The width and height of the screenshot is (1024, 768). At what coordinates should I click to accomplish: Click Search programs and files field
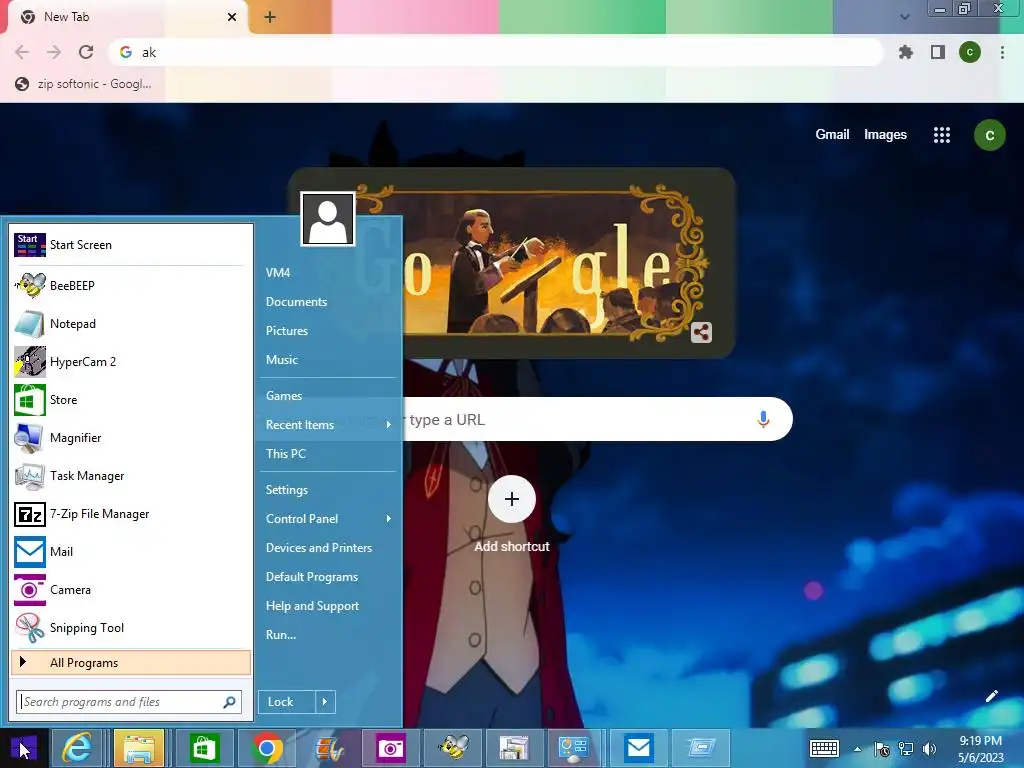(x=129, y=702)
